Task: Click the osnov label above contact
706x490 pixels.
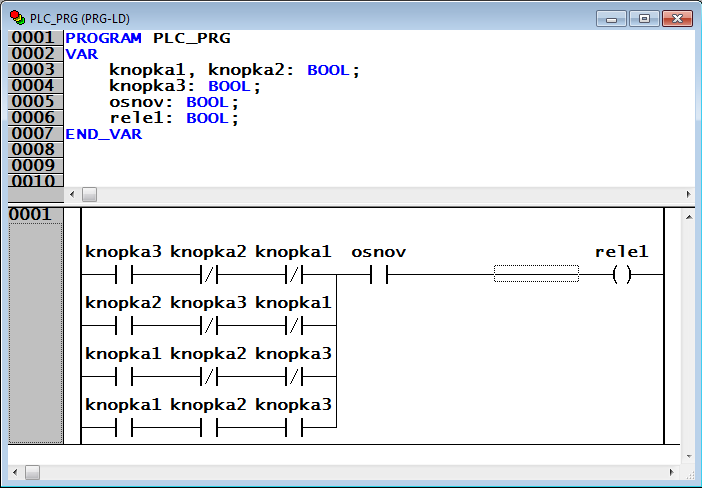Action: [379, 252]
